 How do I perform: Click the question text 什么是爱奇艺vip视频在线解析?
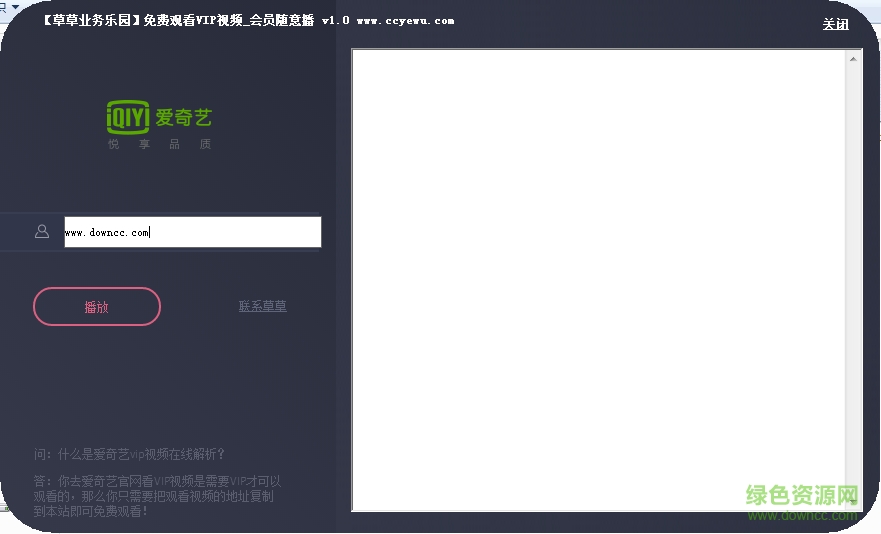pos(140,454)
